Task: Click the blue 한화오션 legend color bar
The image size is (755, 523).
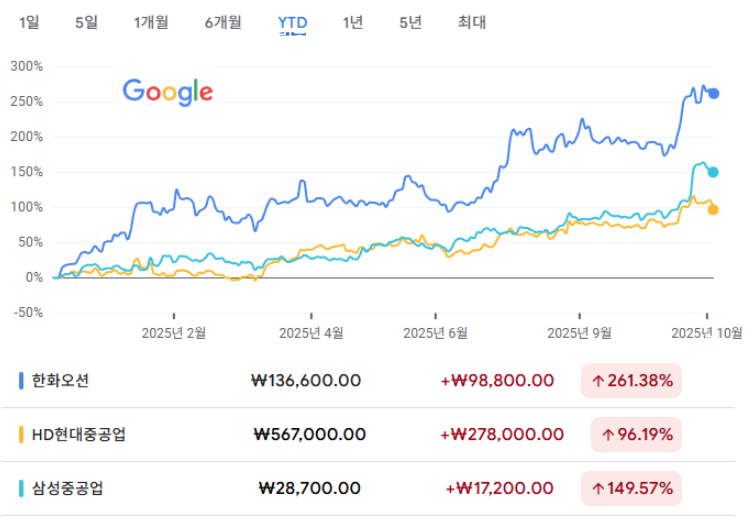Action: 22,380
